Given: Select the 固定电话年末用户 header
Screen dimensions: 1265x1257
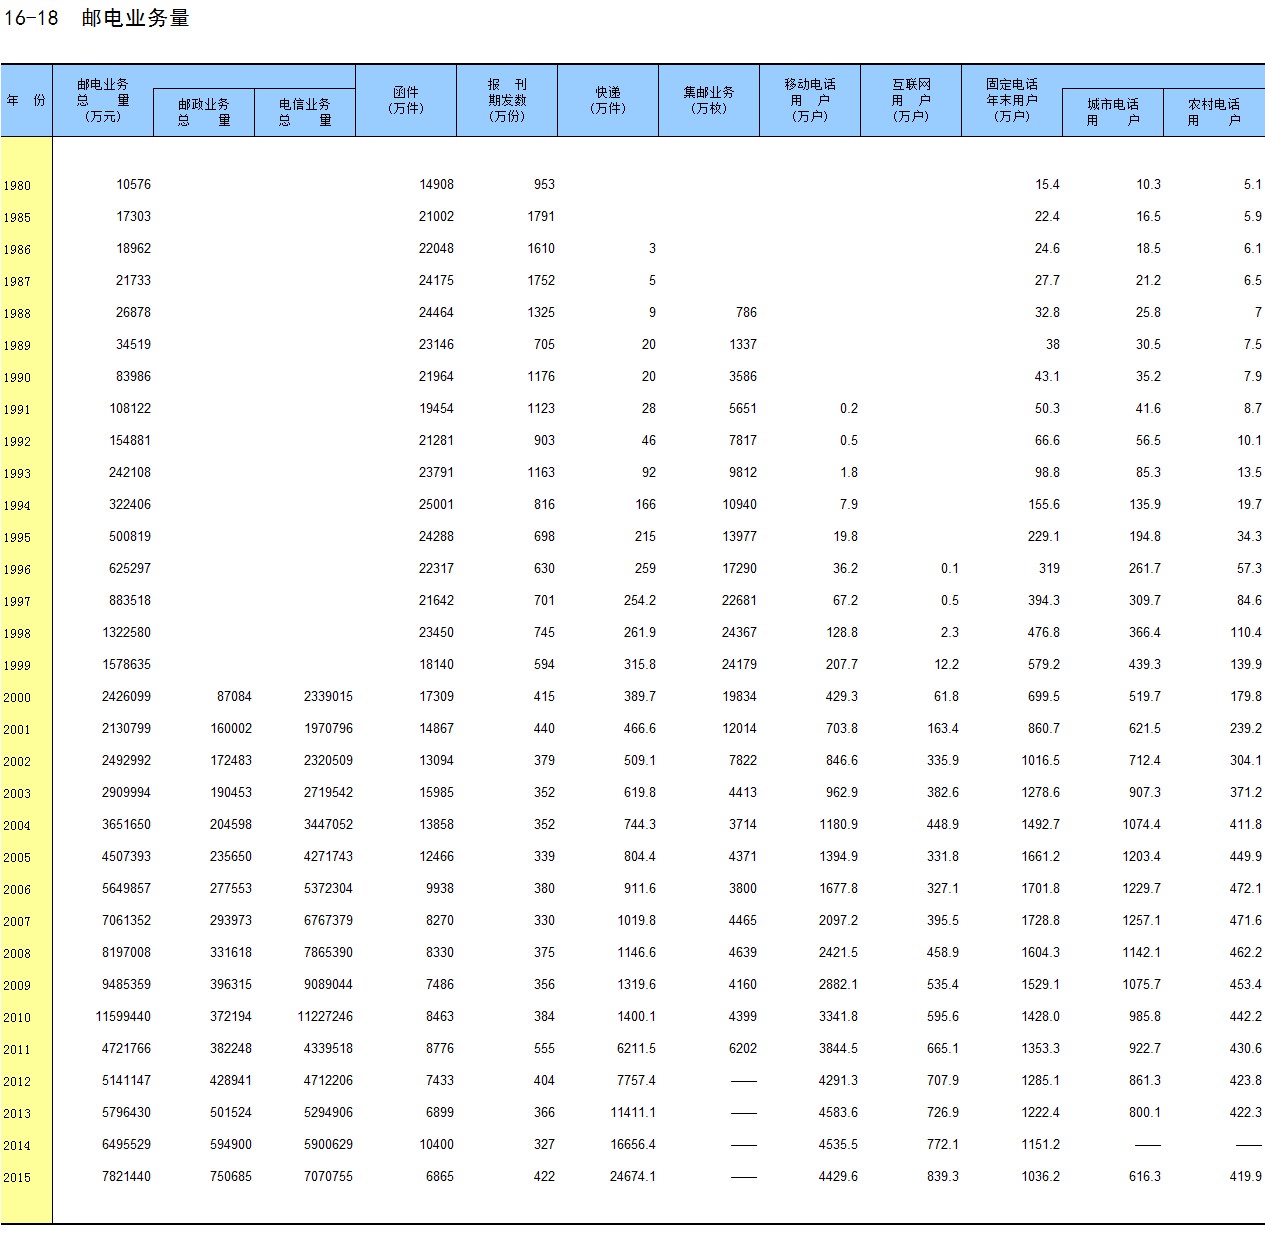Looking at the screenshot, I should tap(1011, 100).
